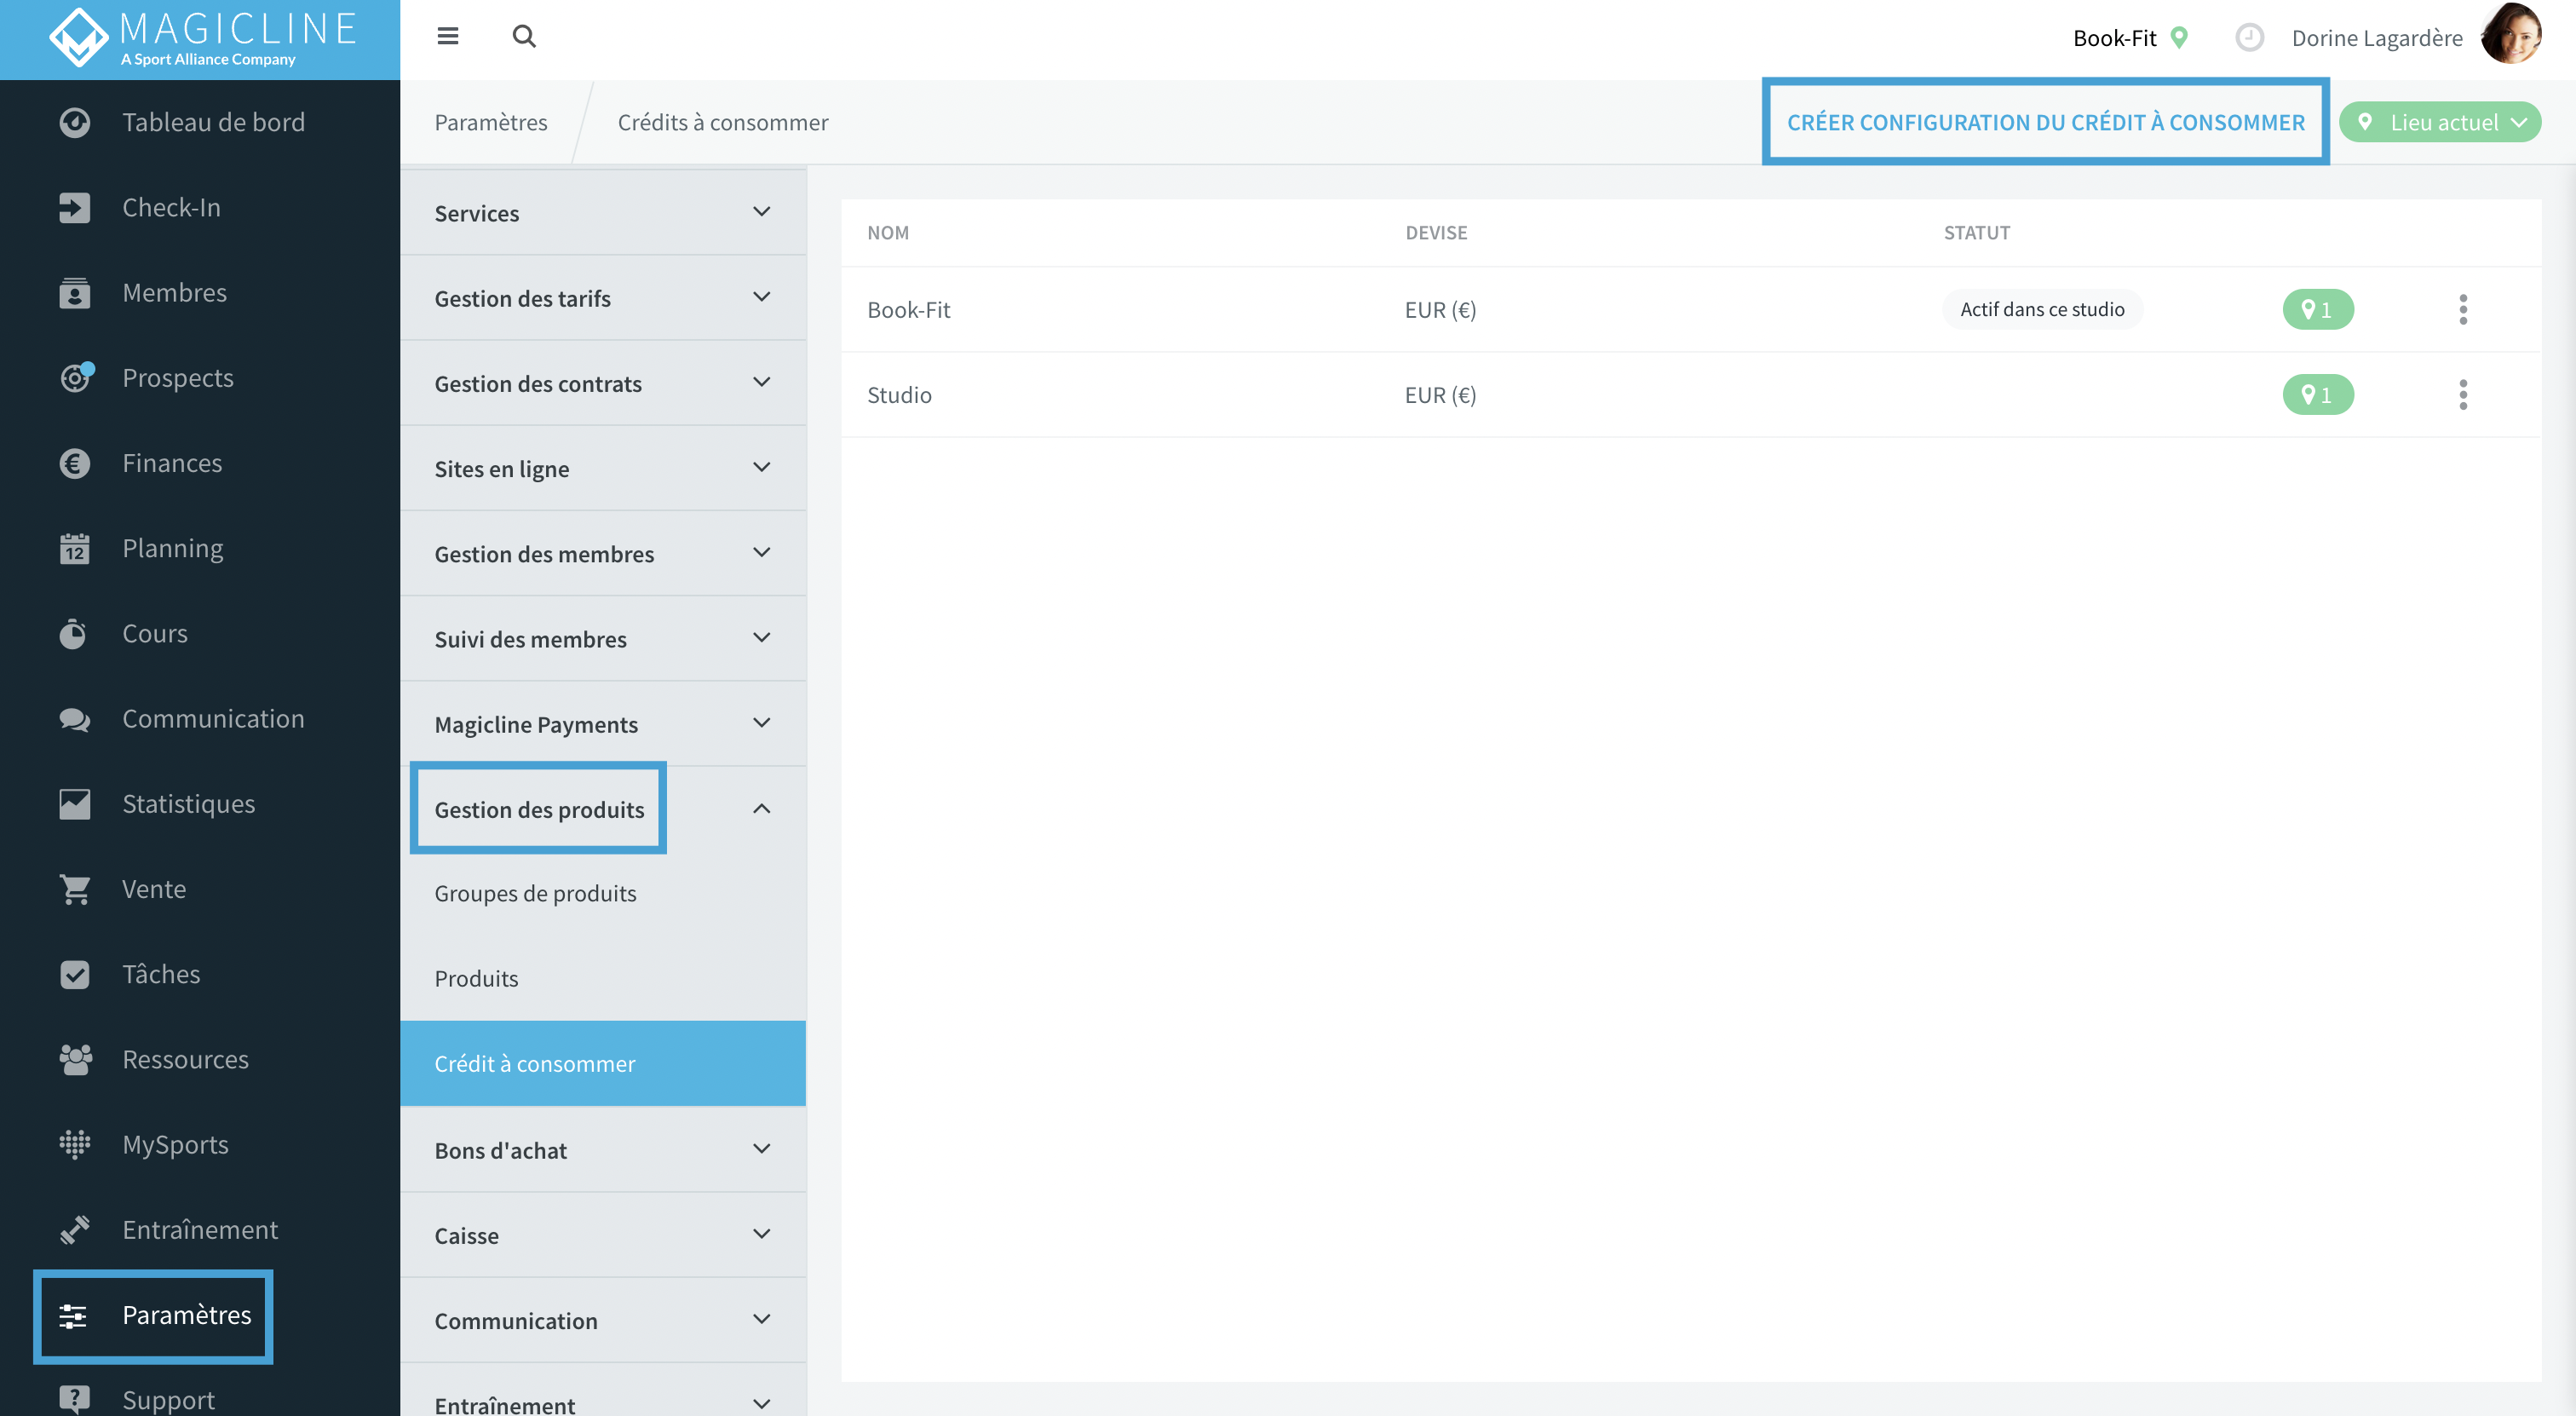Viewport: 2576px width, 1416px height.
Task: Go to Statistiques in the sidebar
Action: [188, 804]
